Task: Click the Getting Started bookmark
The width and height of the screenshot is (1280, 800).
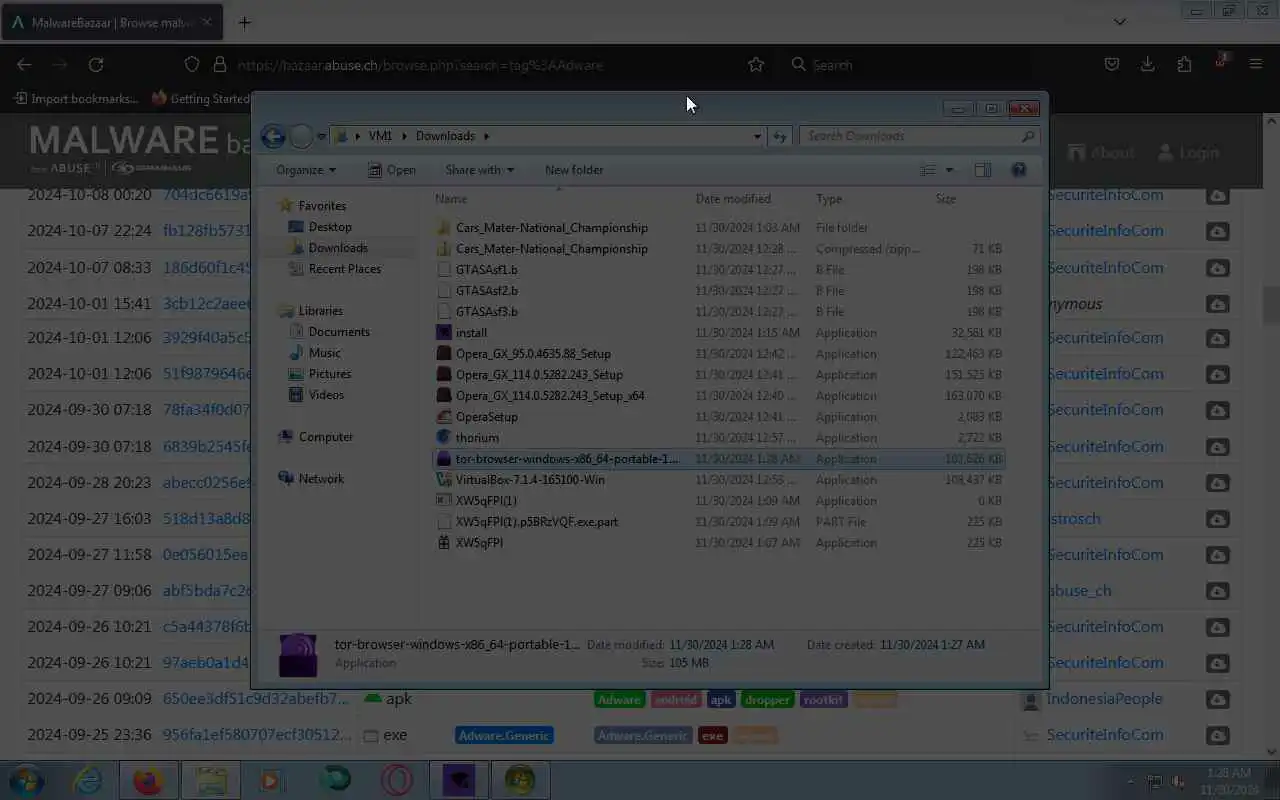Action: (200, 98)
